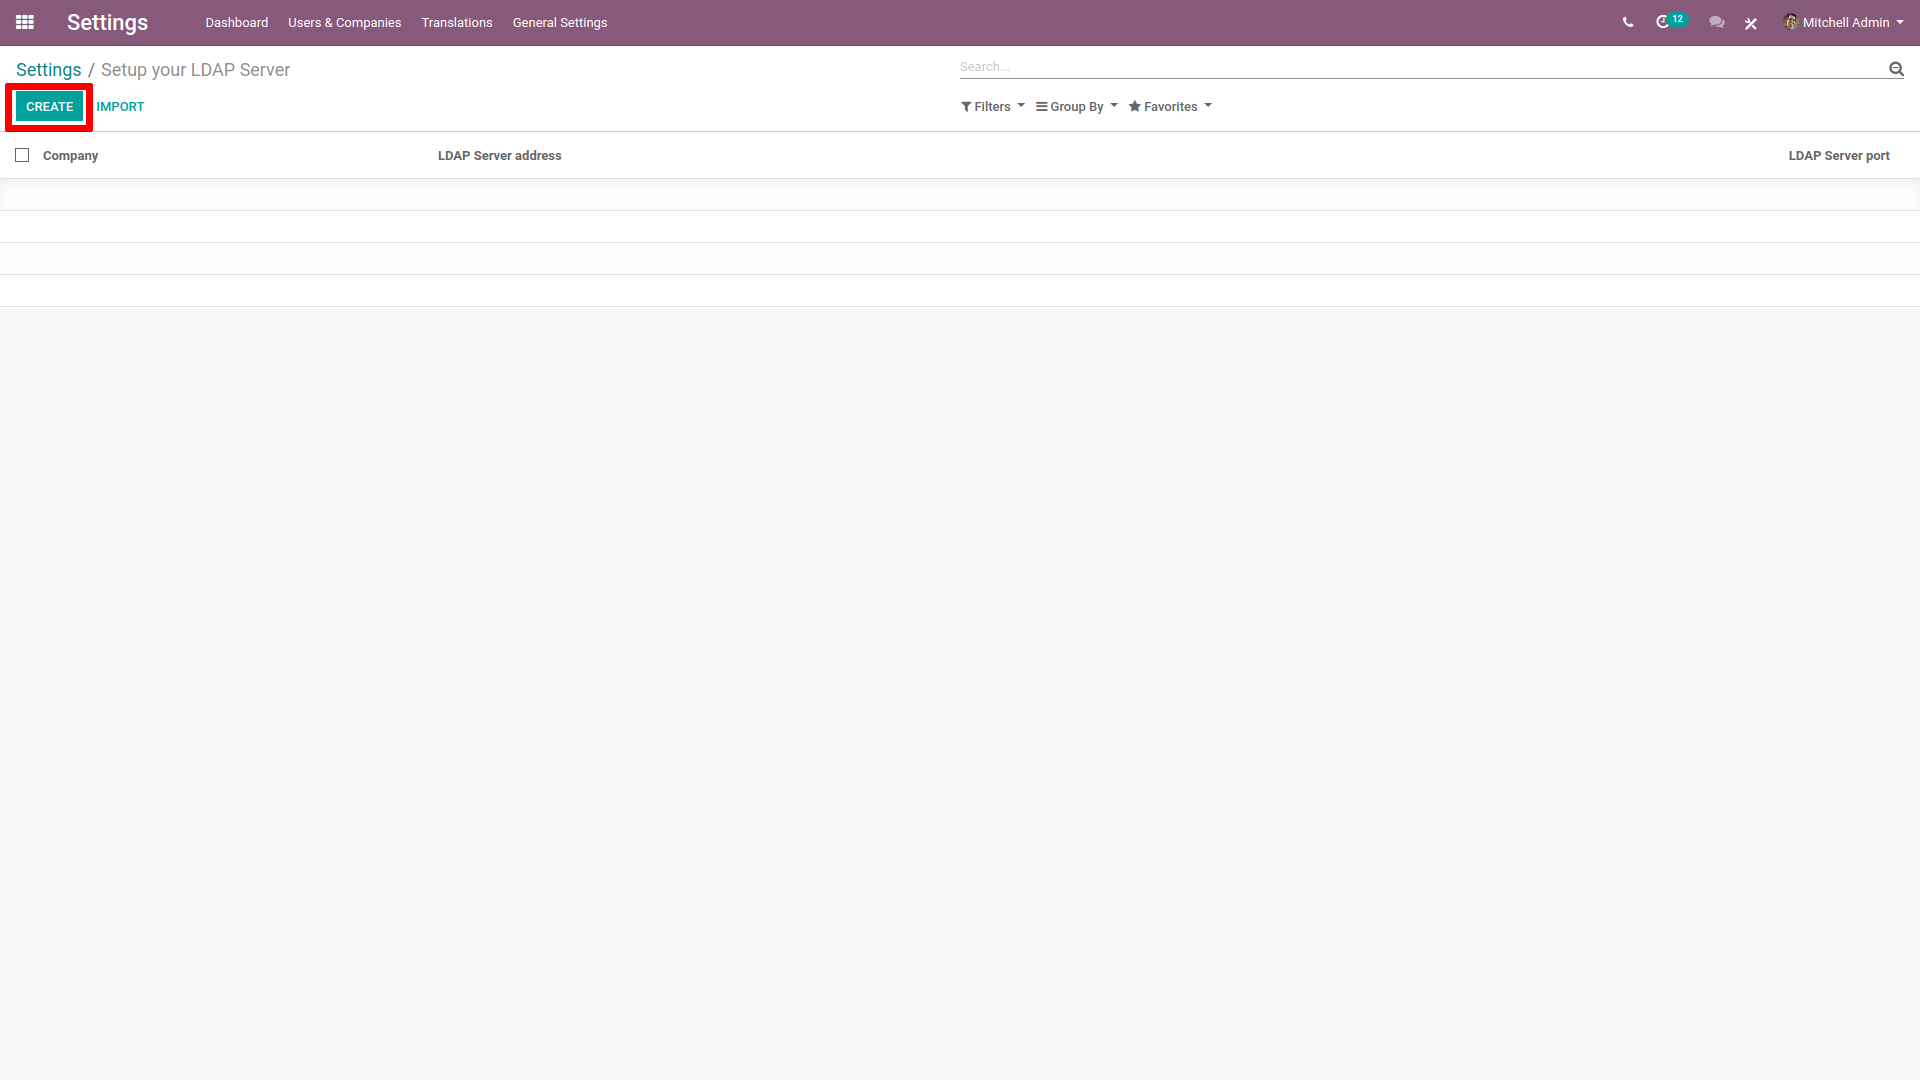1920x1080 pixels.
Task: Click the close/X icon in toolbar
Action: 1750,22
